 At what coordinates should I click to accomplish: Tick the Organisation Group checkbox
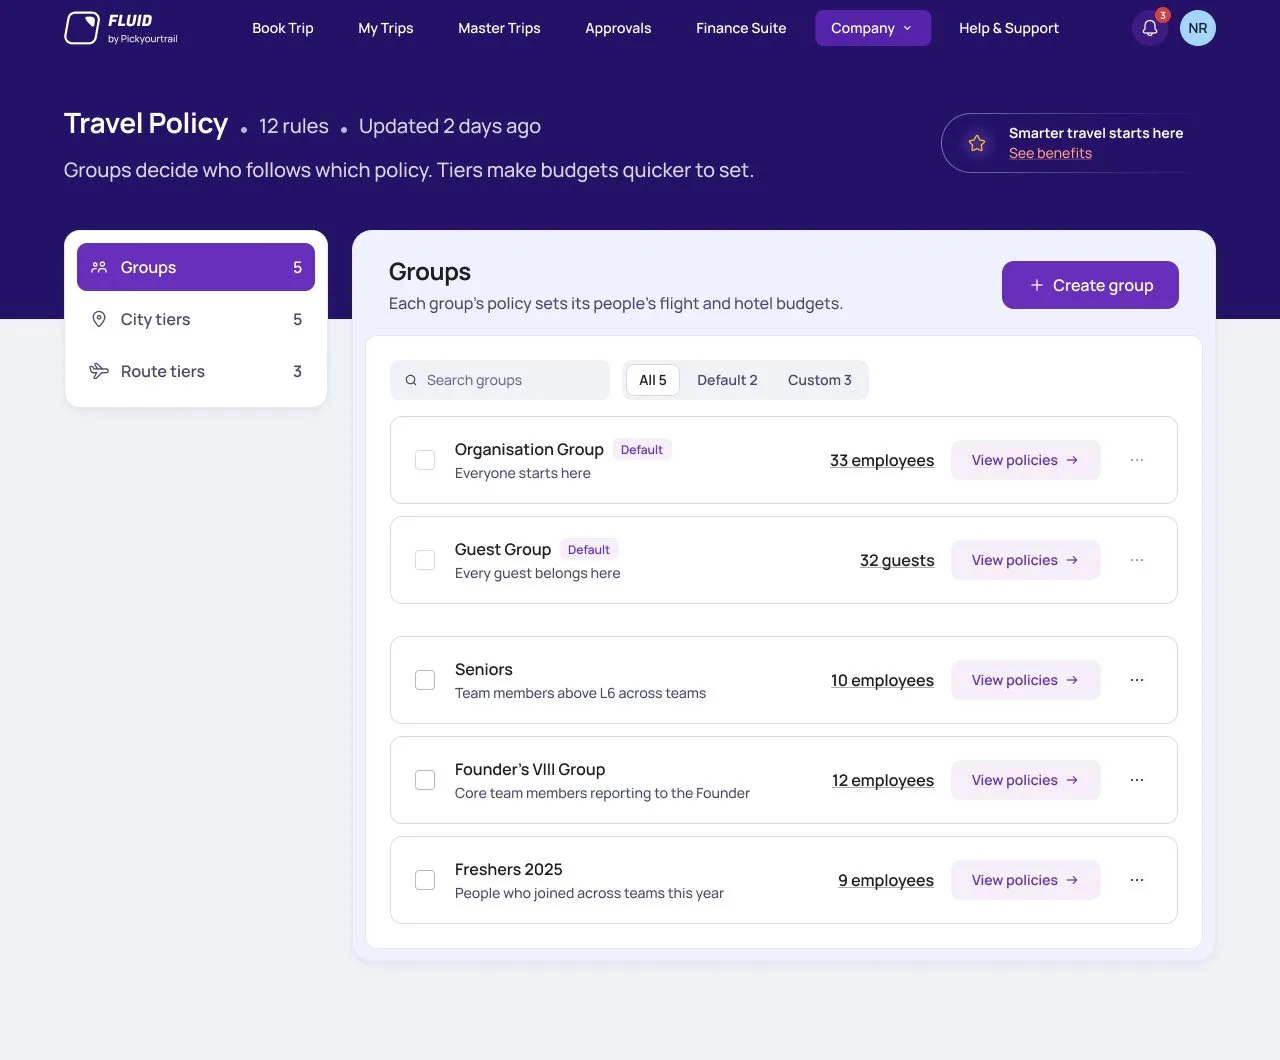425,460
